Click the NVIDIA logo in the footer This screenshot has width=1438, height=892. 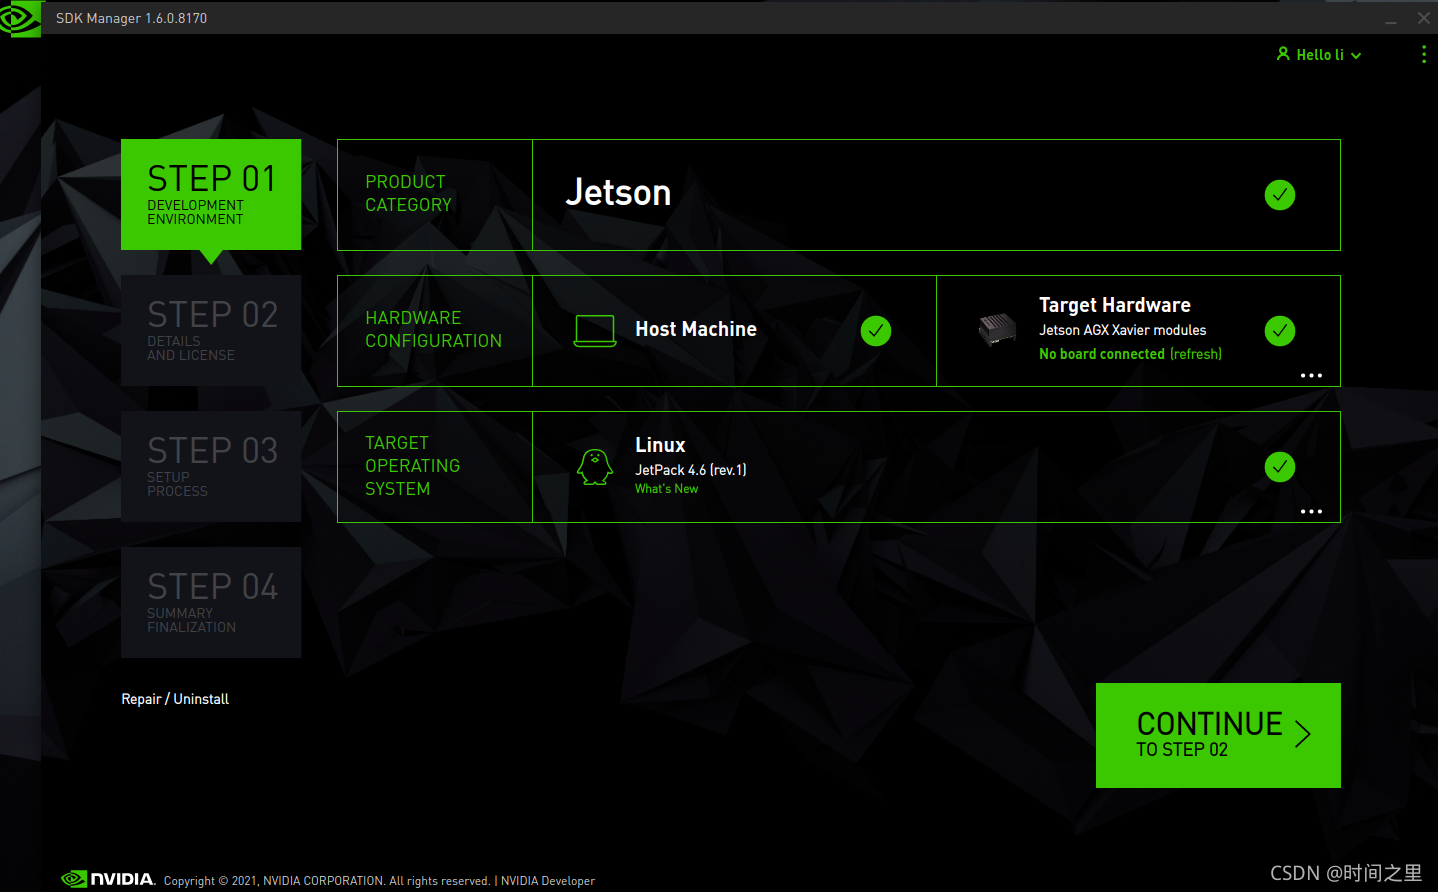click(x=108, y=879)
